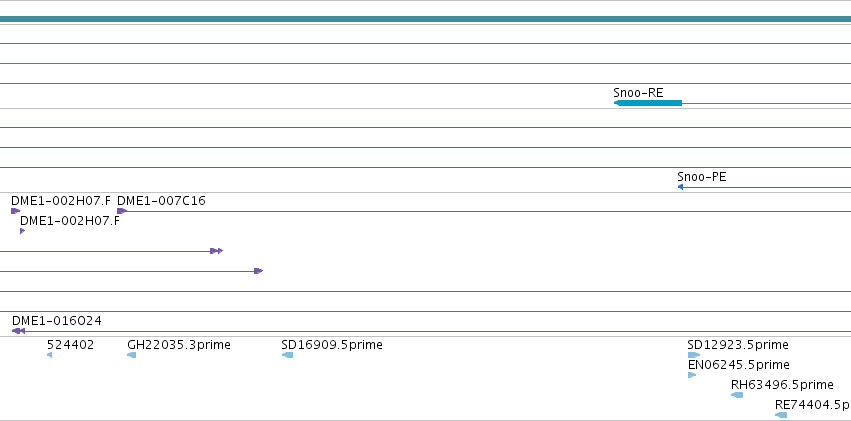Select the SD16909.5prime EST glyph

(x=288, y=355)
